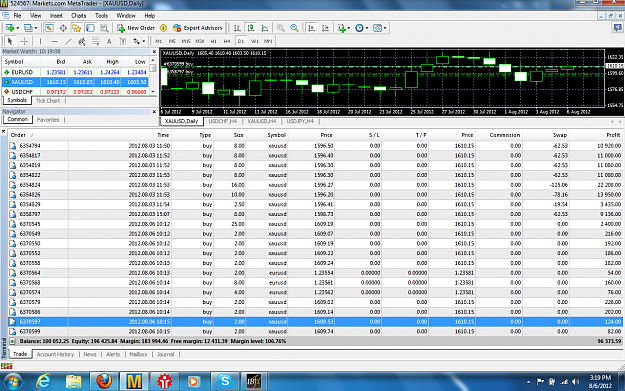Open the USDJPY,H4 chart tab

pos(300,121)
